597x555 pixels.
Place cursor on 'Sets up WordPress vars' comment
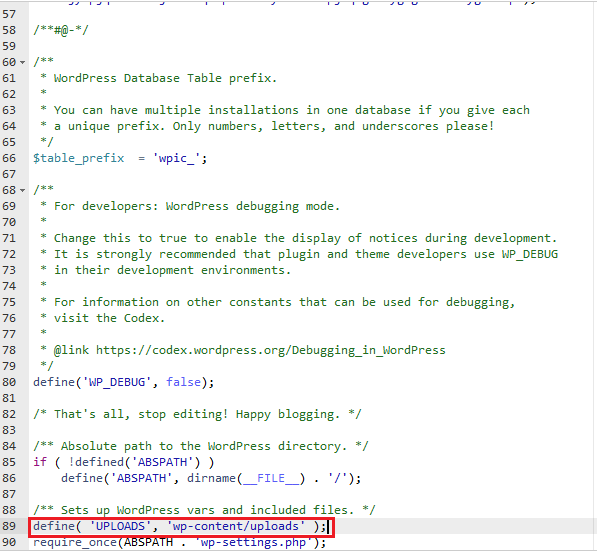204,510
